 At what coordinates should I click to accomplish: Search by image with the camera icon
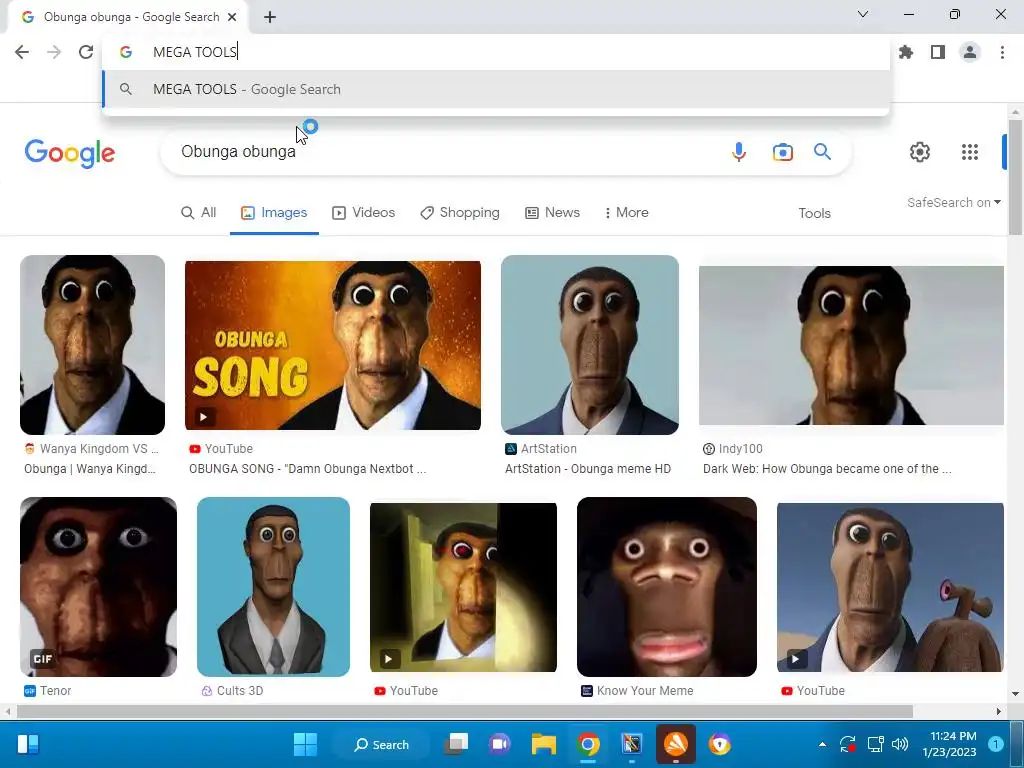782,152
